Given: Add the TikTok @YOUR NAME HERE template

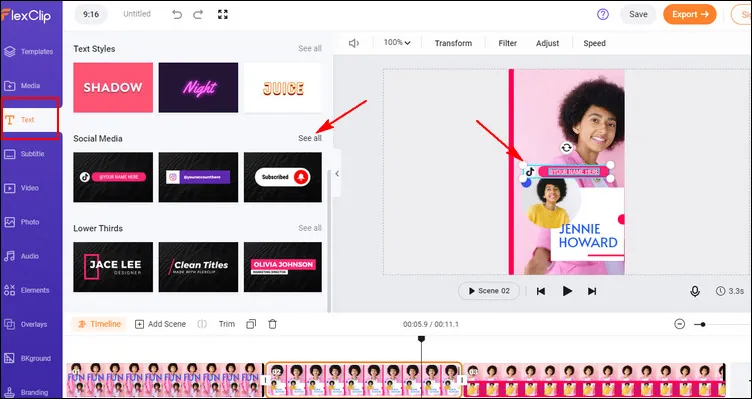Looking at the screenshot, I should click(x=113, y=177).
